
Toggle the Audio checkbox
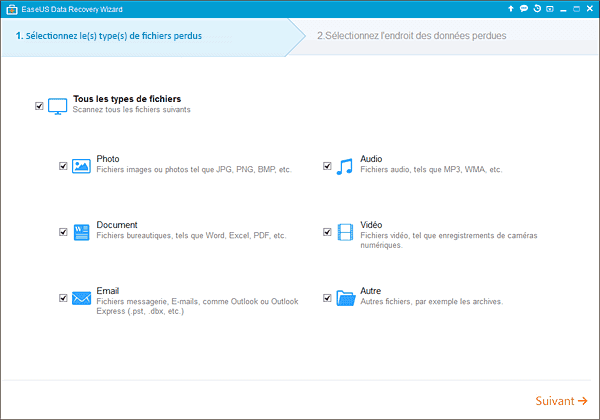[327, 166]
